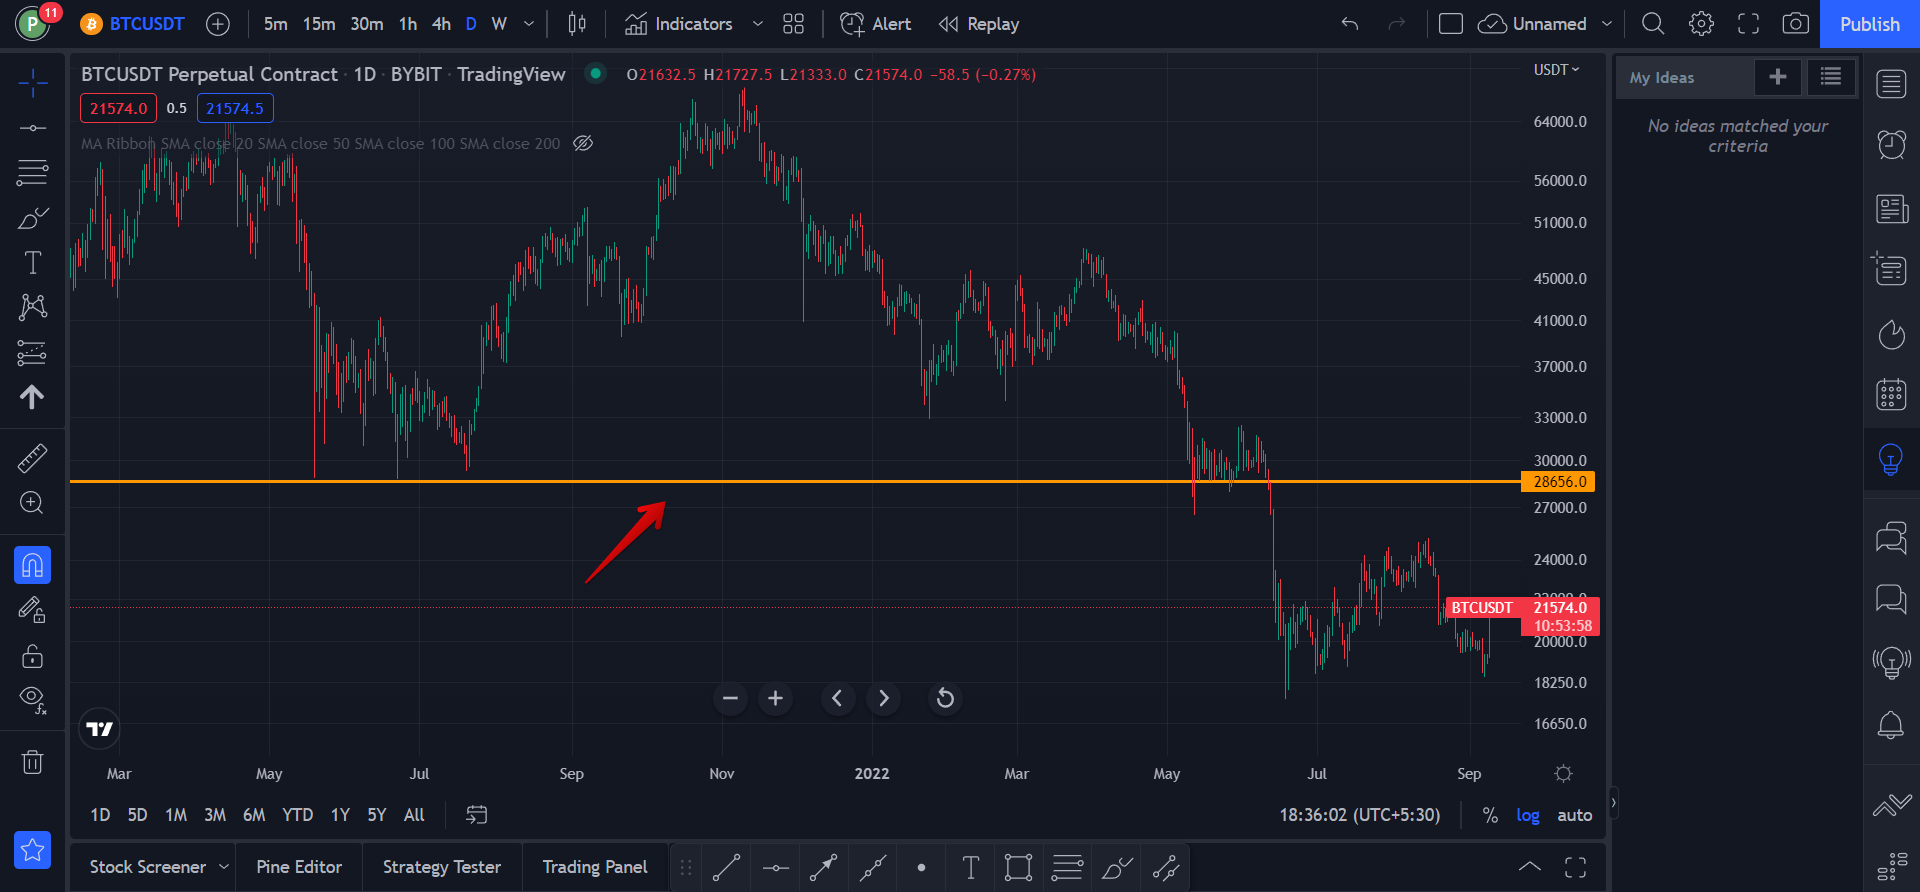Viewport: 1920px width, 892px height.
Task: Open the go to date calendar
Action: pyautogui.click(x=477, y=815)
